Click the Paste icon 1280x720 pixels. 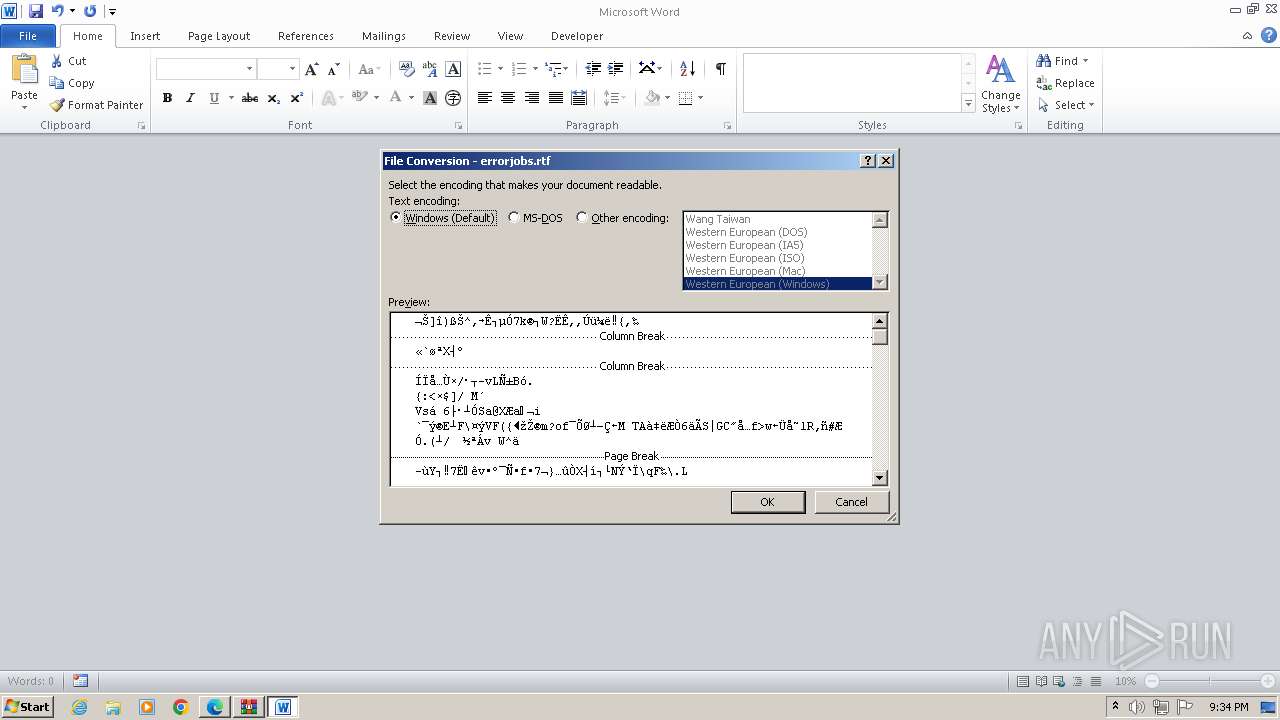[24, 72]
